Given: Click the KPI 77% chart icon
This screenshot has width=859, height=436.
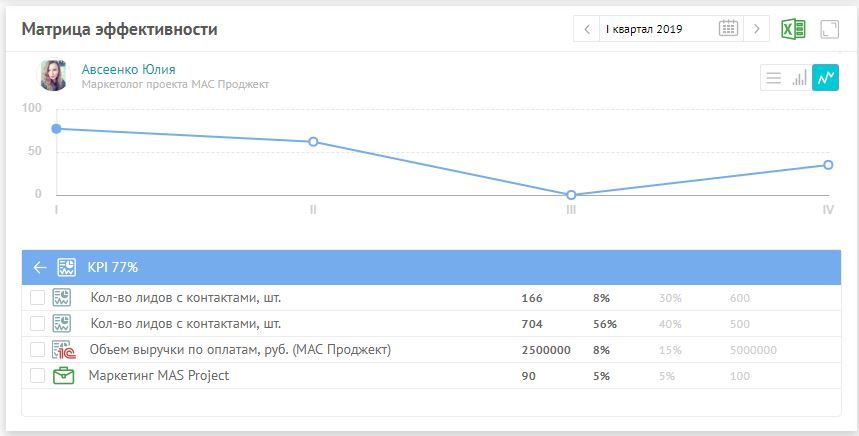Looking at the screenshot, I should click(x=66, y=267).
